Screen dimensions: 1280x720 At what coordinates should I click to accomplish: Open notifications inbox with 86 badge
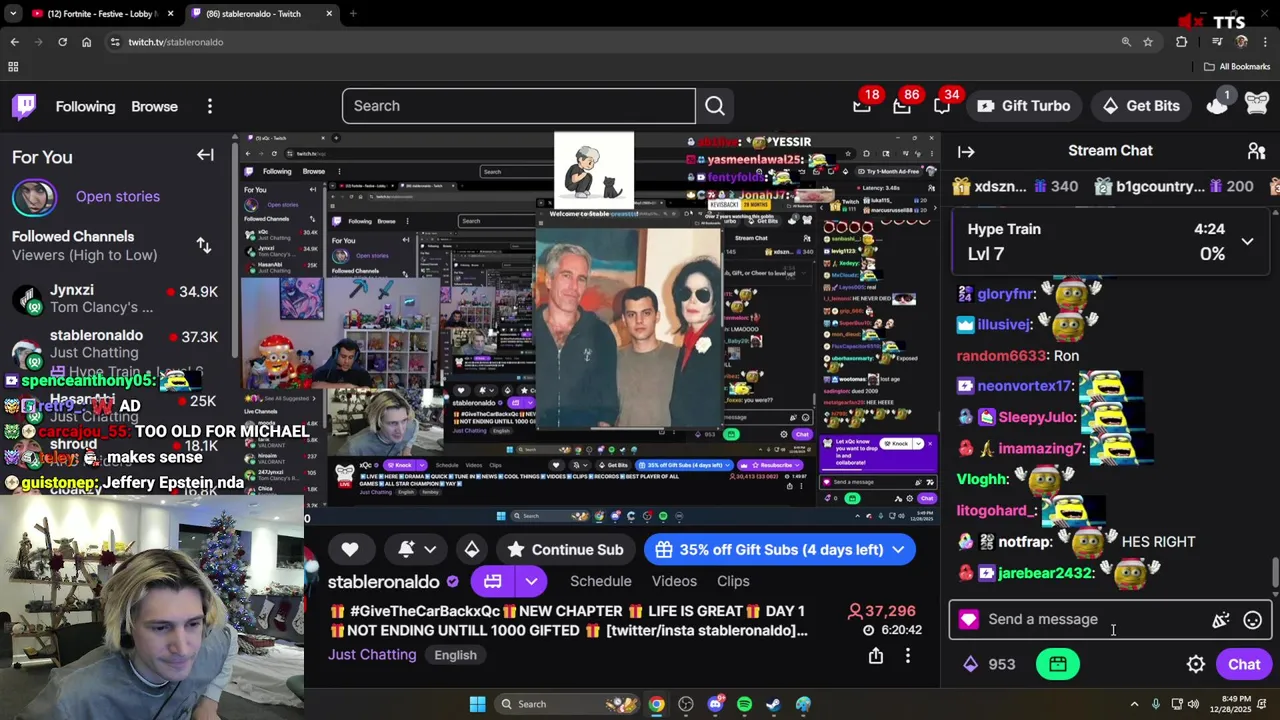[902, 106]
